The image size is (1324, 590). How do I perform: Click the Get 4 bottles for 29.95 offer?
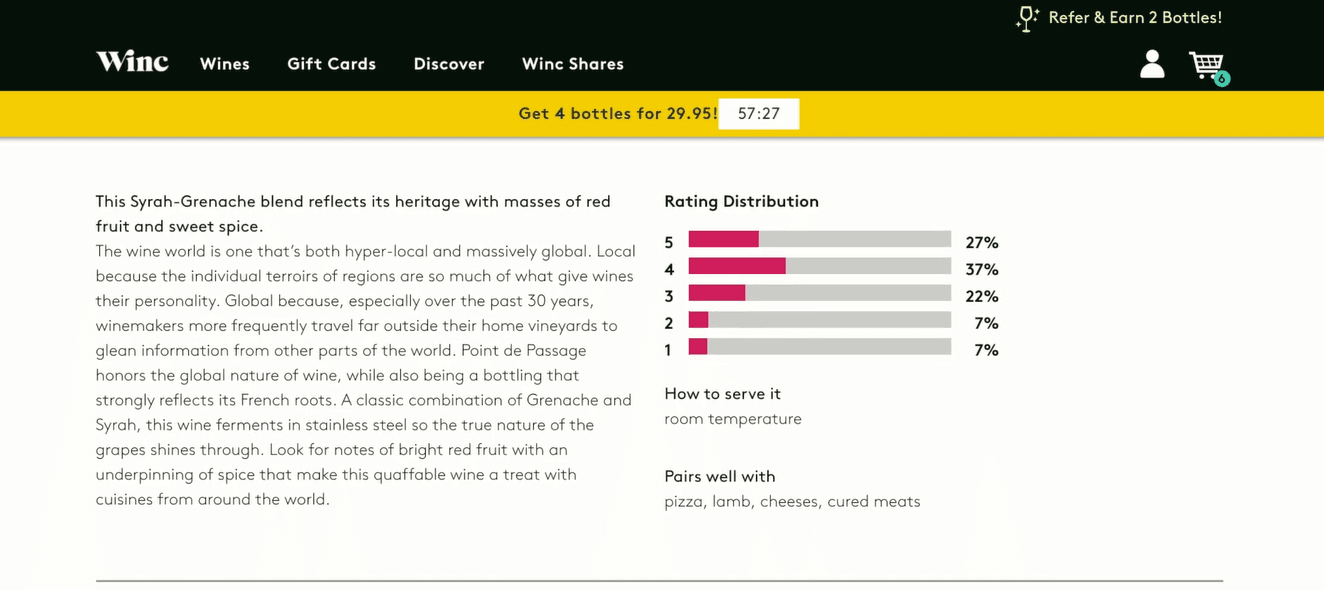(x=618, y=114)
